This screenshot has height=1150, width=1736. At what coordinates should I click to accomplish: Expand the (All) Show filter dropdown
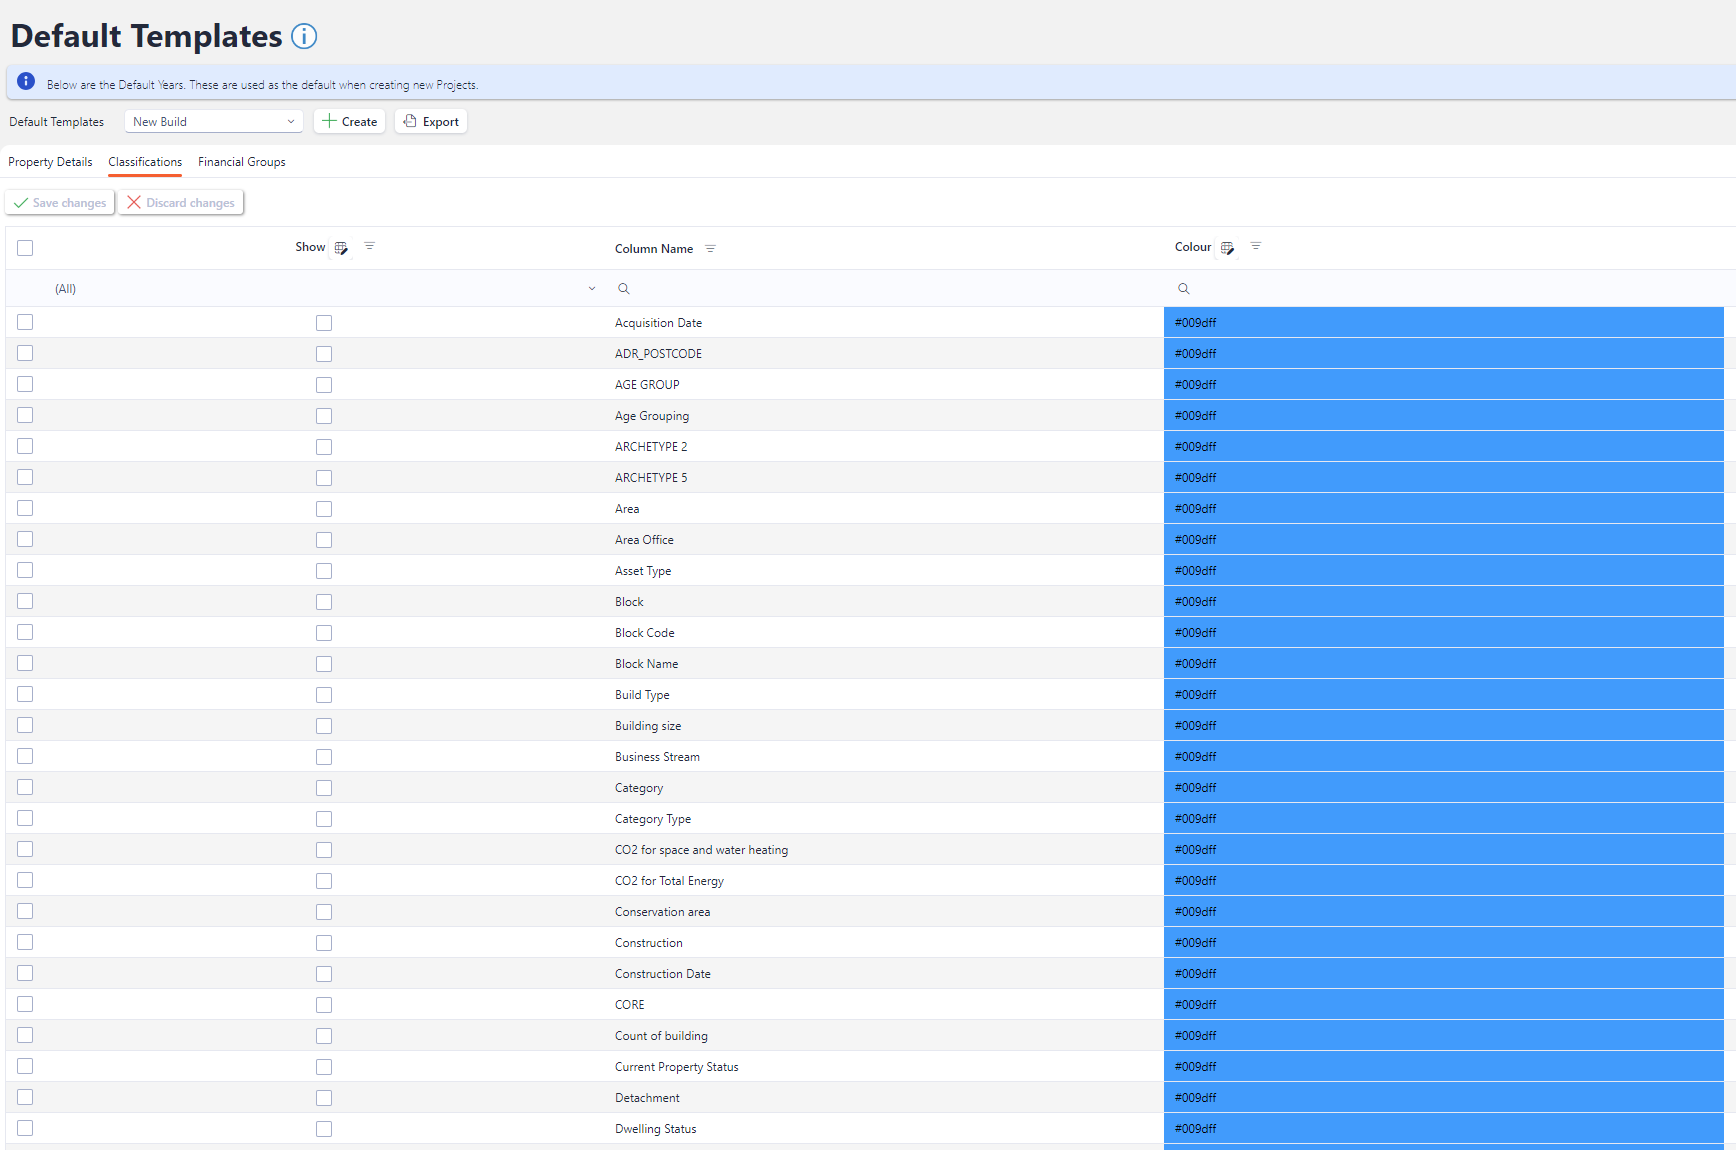[x=592, y=289]
